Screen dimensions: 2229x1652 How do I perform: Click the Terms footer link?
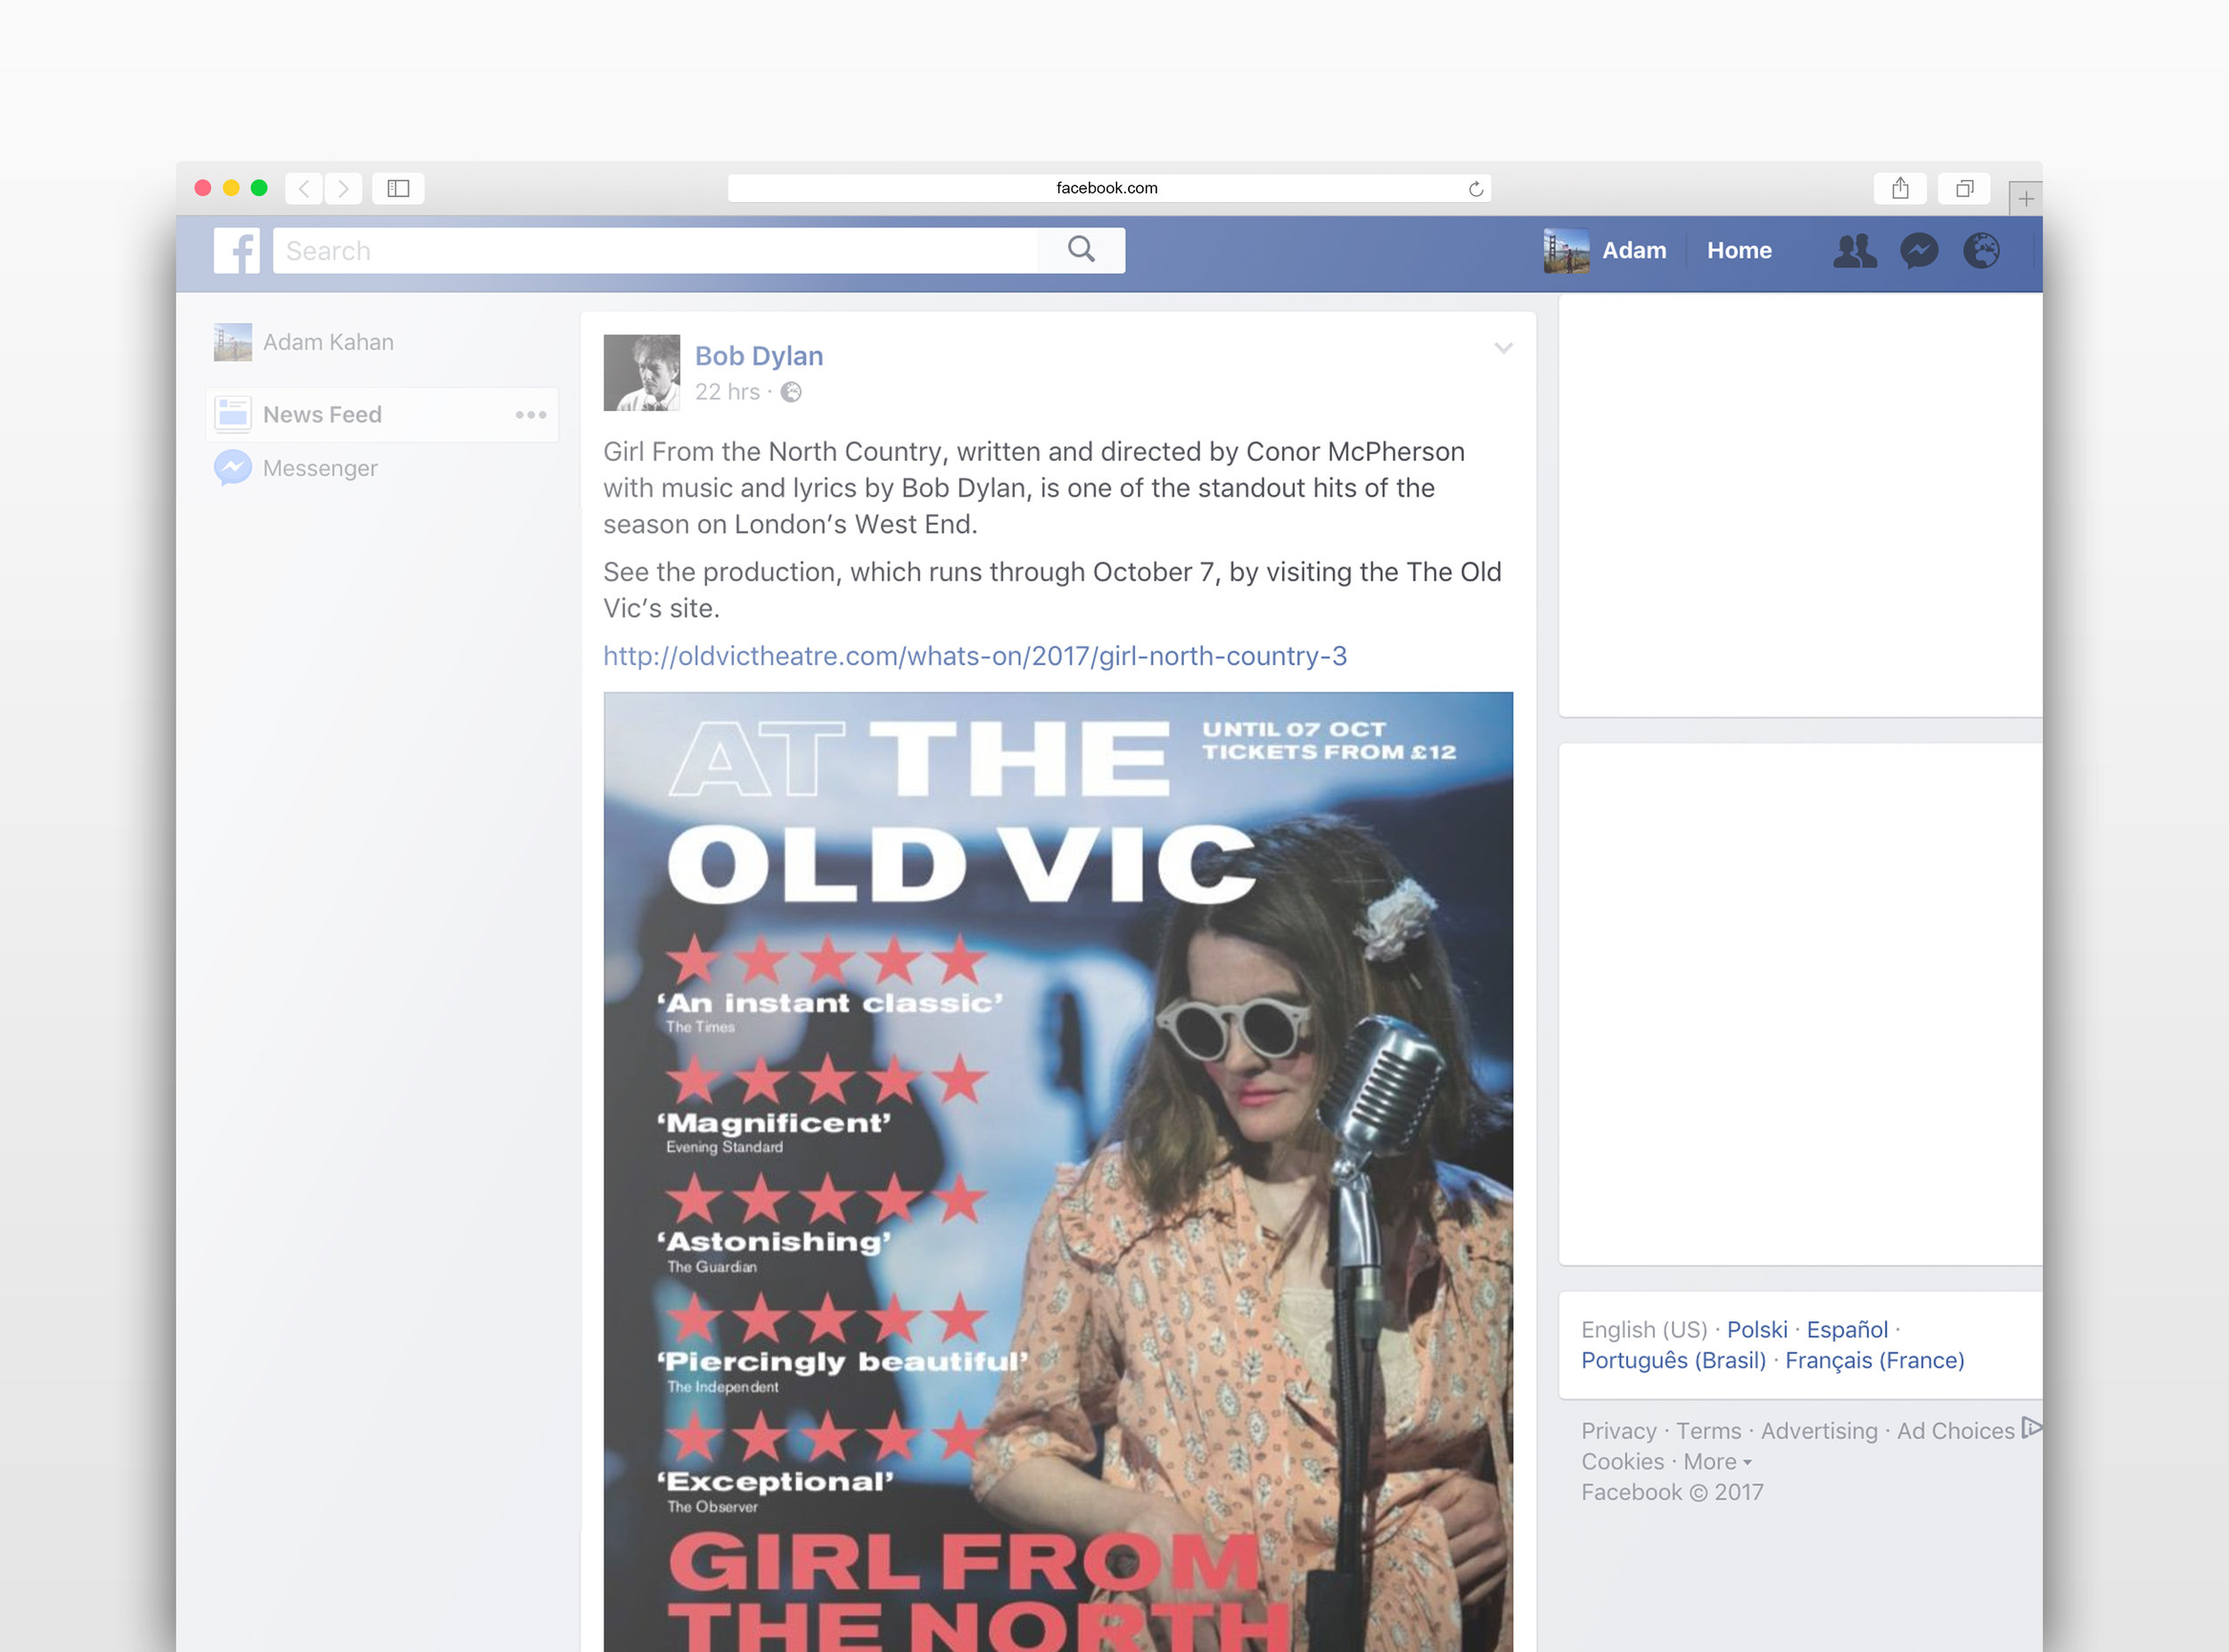(x=1708, y=1431)
